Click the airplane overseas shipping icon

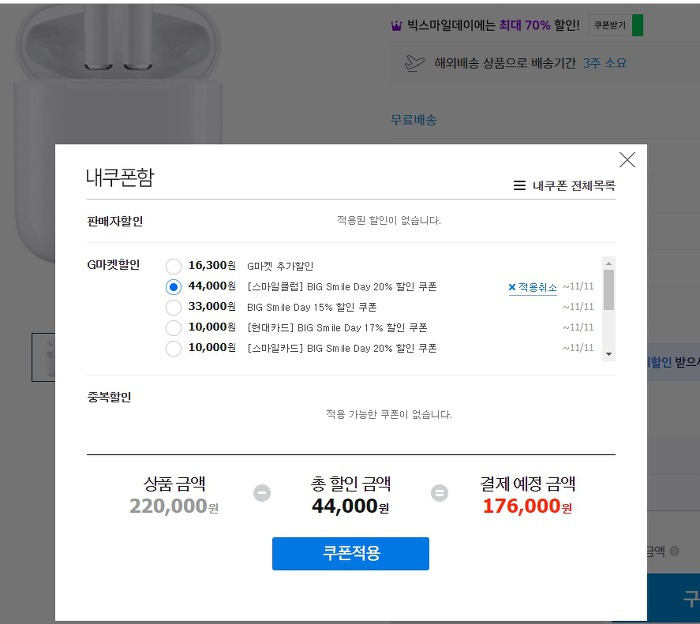414,63
